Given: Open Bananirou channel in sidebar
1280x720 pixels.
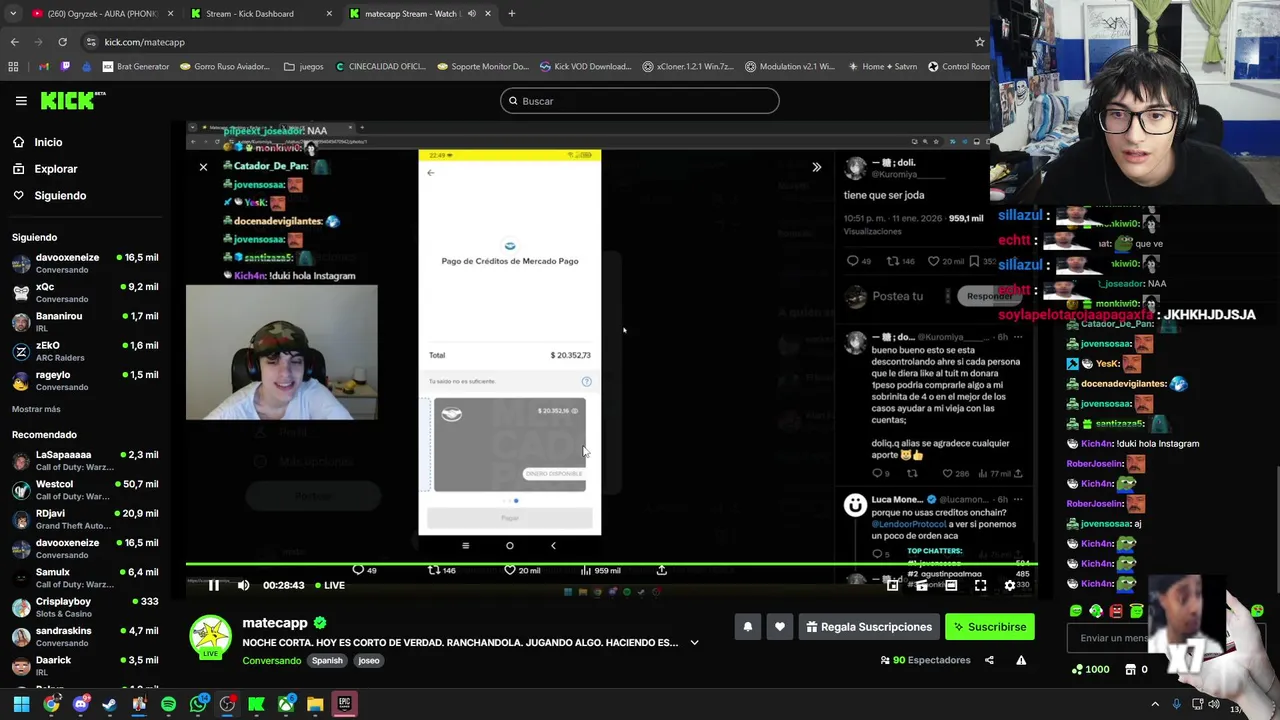Looking at the screenshot, I should coord(85,322).
